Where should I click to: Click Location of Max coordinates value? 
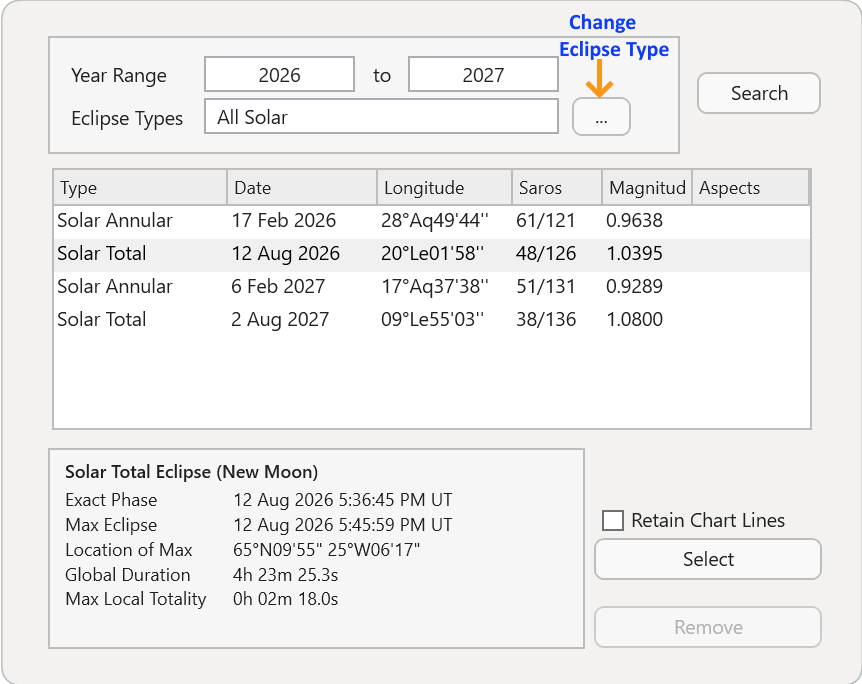point(327,550)
